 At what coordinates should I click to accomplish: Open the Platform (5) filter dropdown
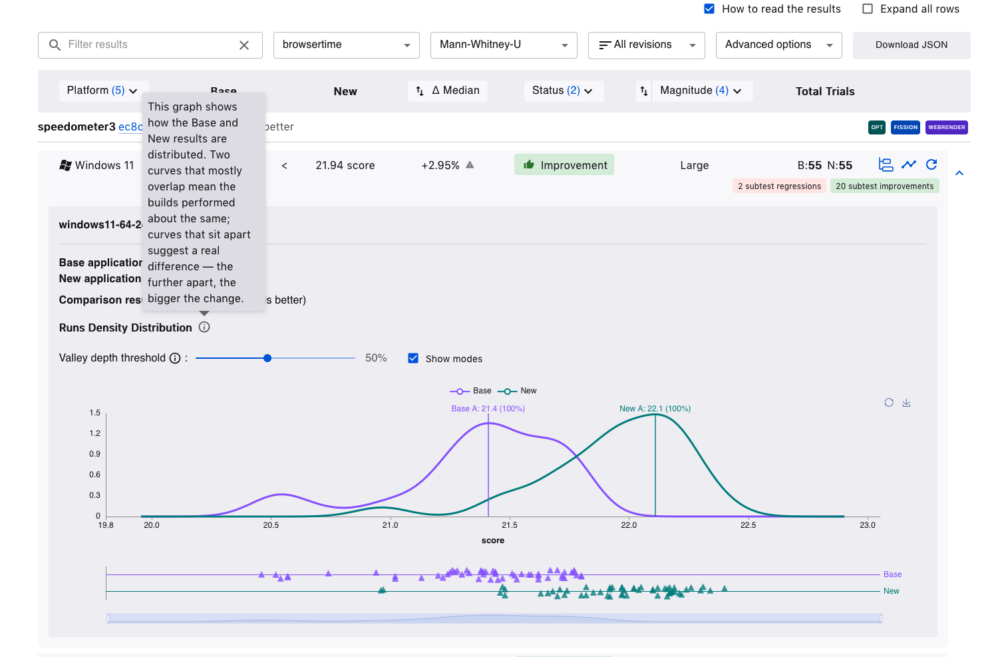[102, 91]
